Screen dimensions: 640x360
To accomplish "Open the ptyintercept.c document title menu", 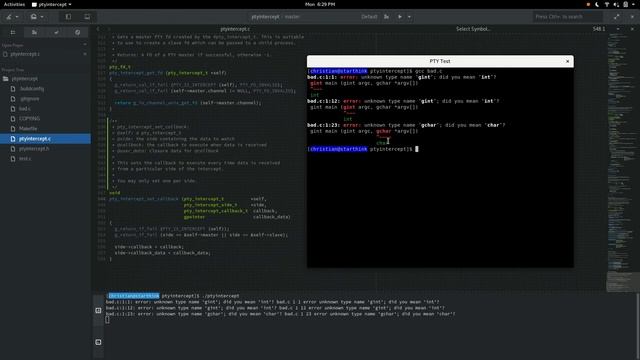I will pyautogui.click(x=235, y=29).
